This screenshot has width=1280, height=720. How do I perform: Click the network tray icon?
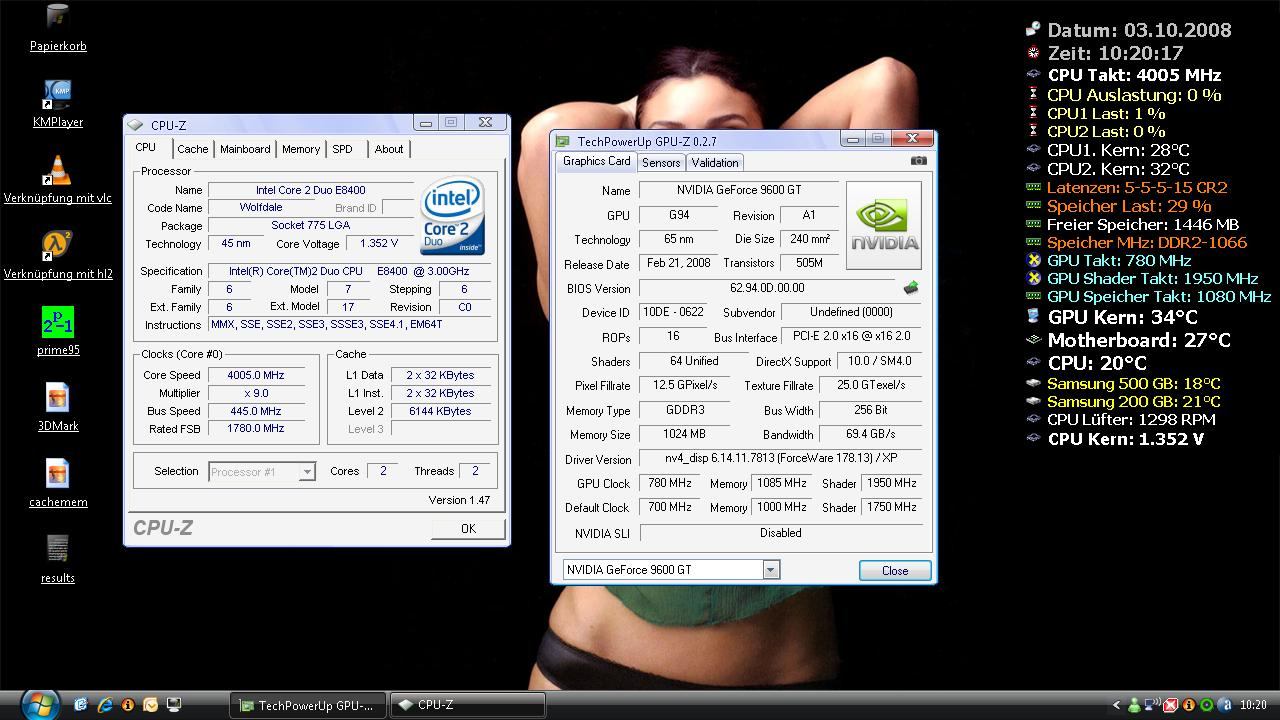[x=1152, y=705]
